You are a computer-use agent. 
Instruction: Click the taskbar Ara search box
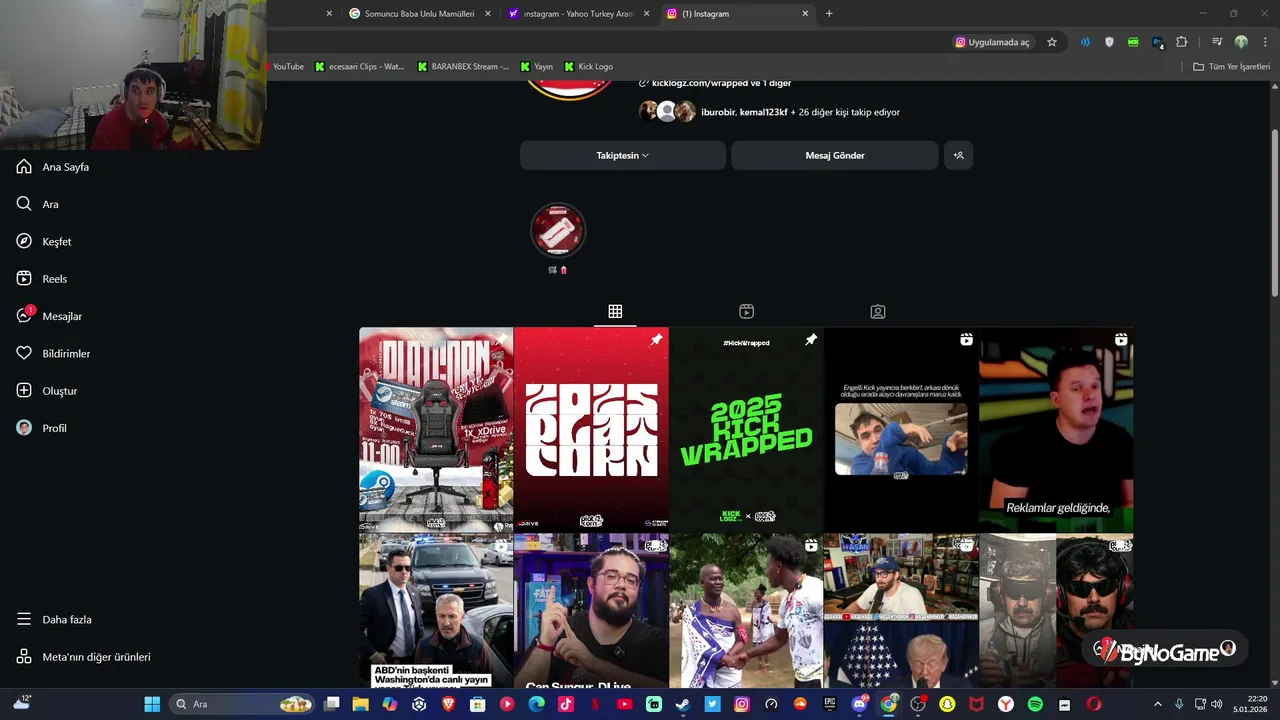(x=241, y=704)
